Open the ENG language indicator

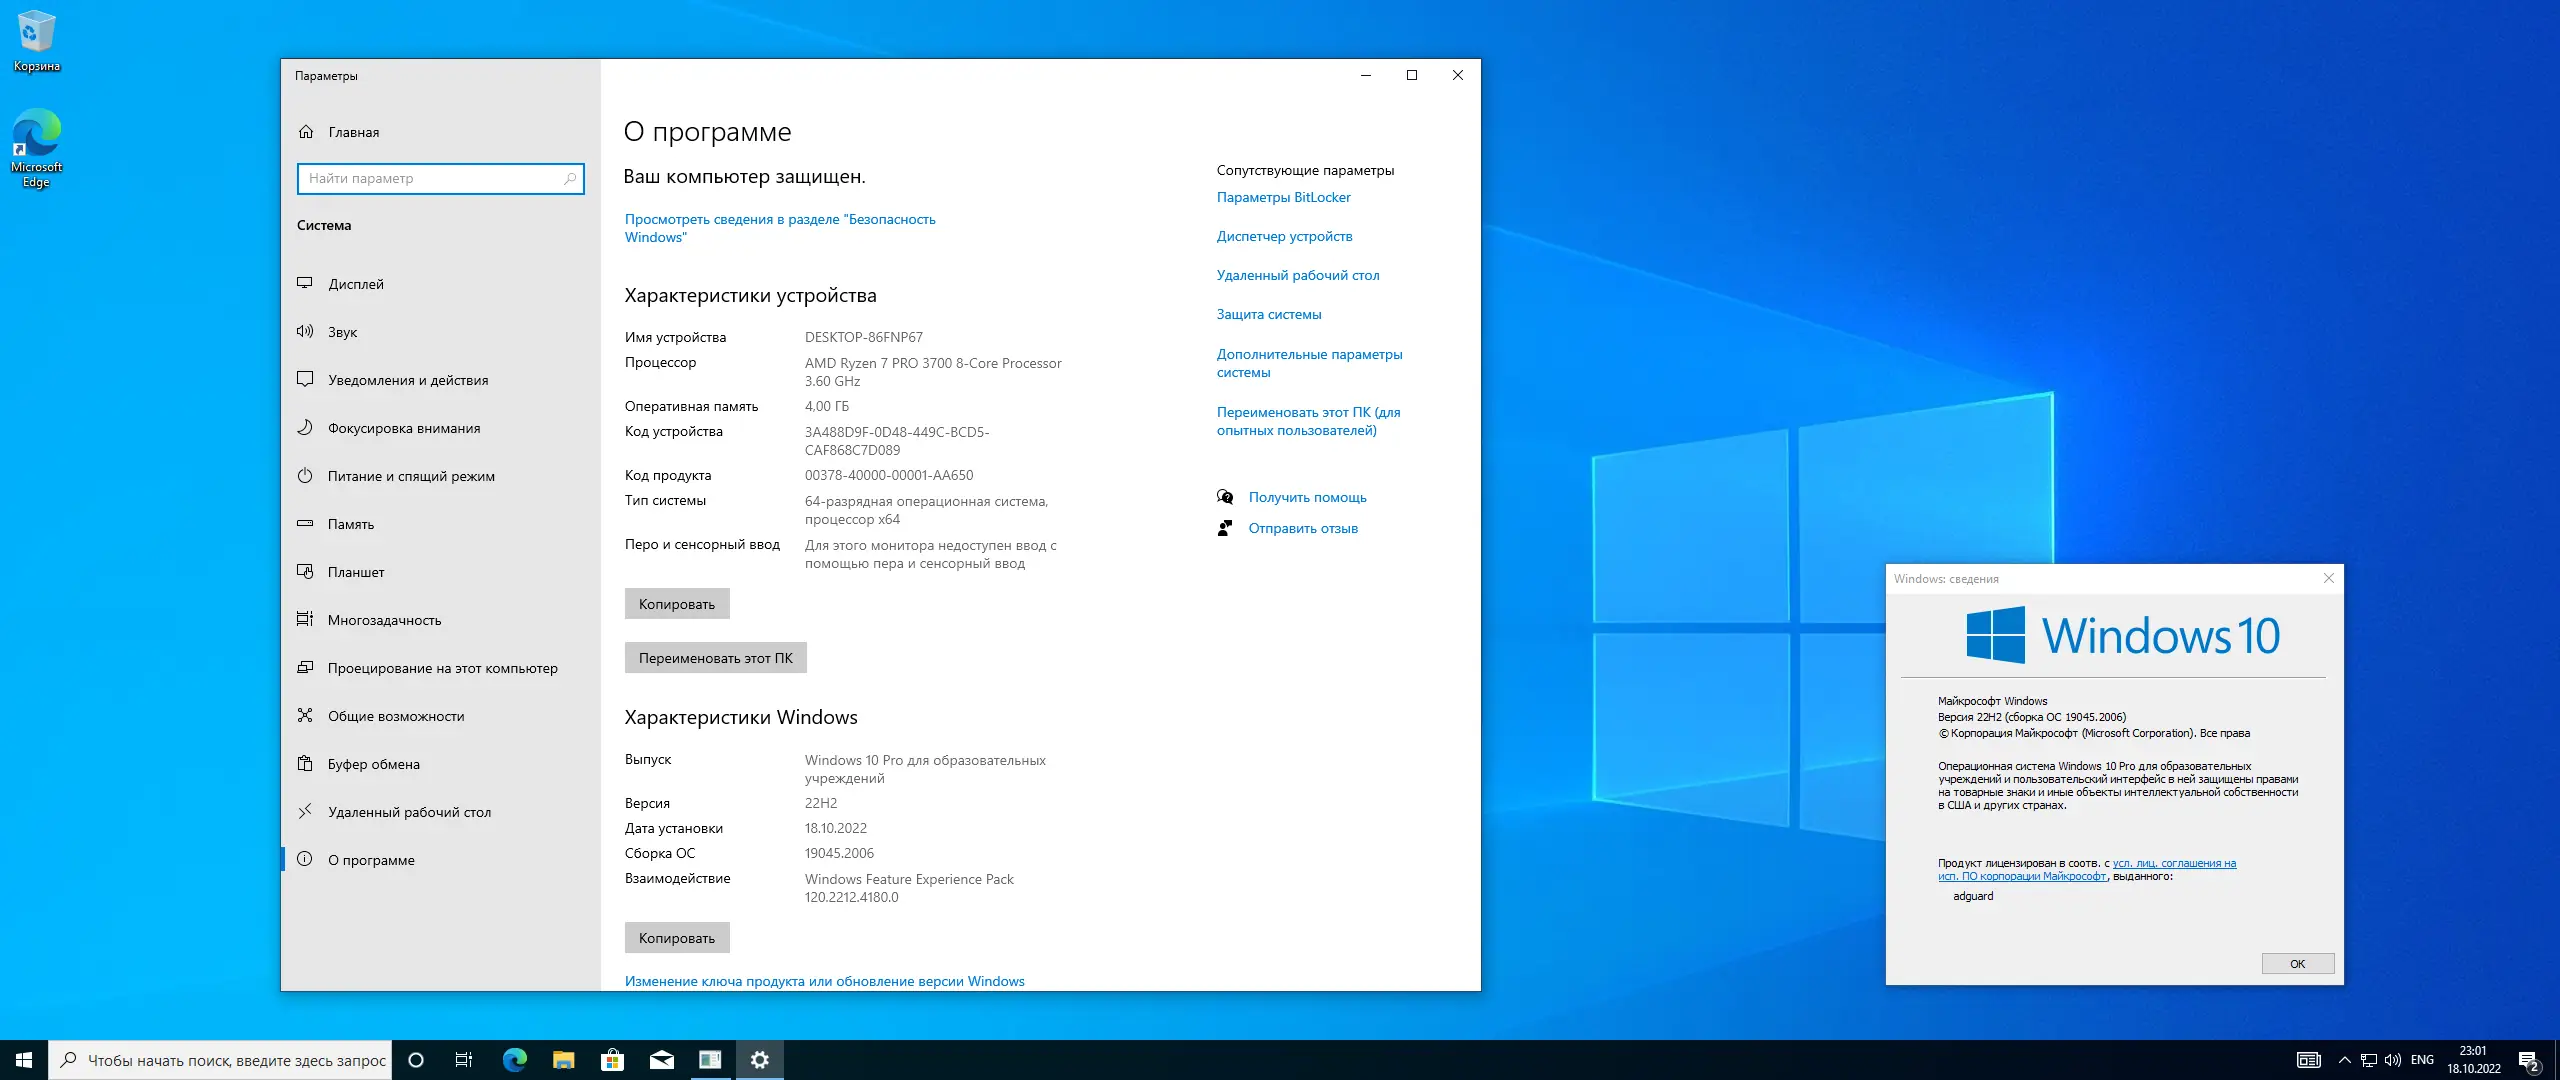(x=2423, y=1059)
